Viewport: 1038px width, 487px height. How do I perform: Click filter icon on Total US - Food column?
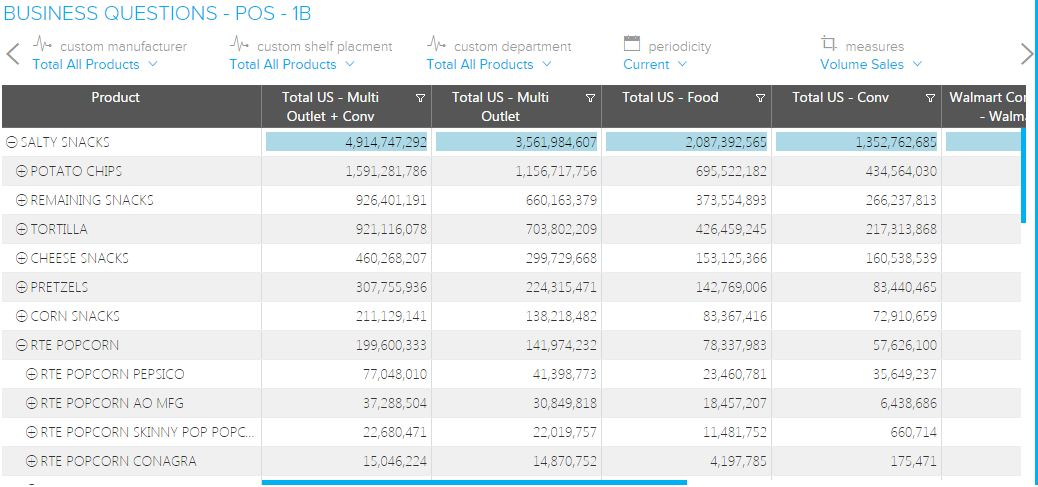tap(760, 98)
